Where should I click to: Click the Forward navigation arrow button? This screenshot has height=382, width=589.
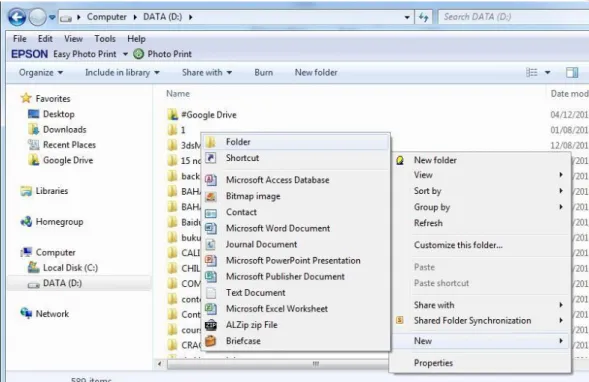37,17
